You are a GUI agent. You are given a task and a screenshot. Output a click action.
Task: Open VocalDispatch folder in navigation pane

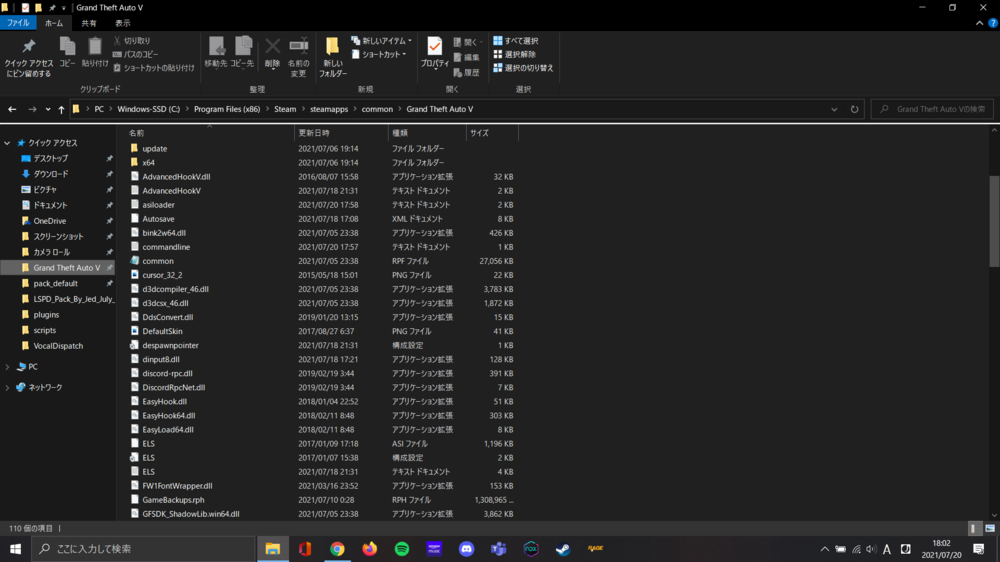tap(58, 346)
